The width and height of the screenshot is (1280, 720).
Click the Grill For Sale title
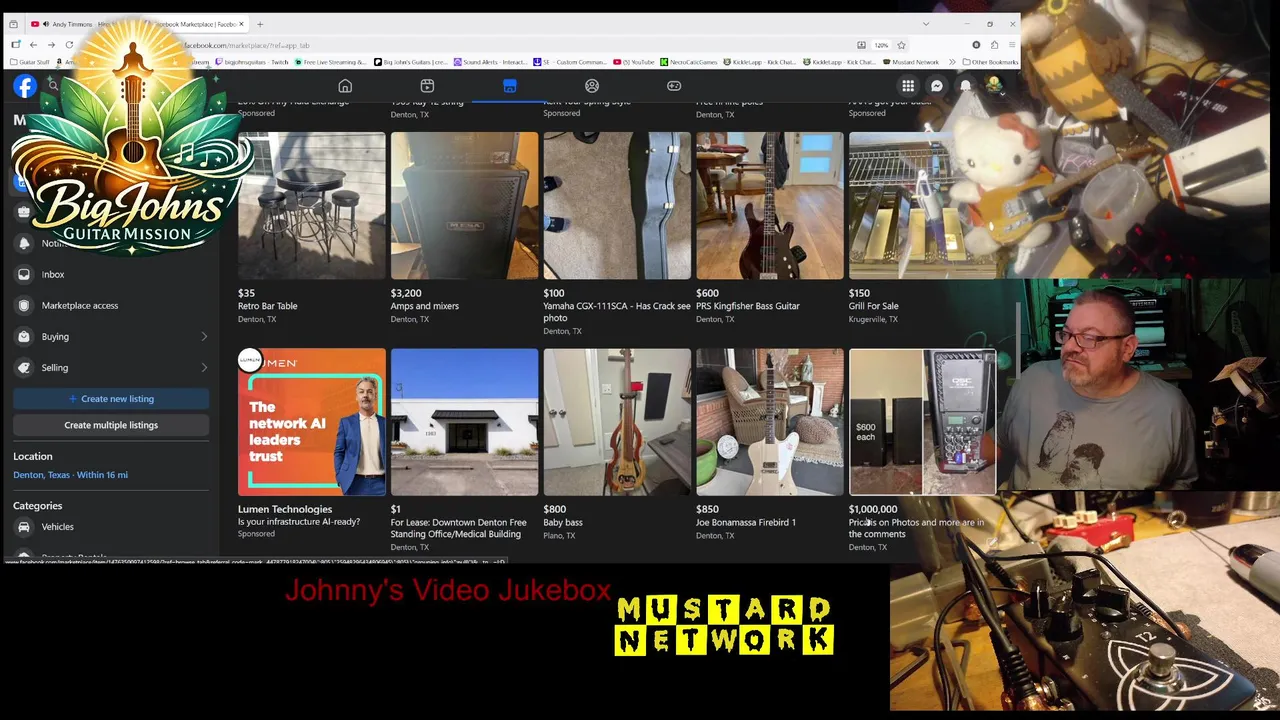tap(874, 306)
